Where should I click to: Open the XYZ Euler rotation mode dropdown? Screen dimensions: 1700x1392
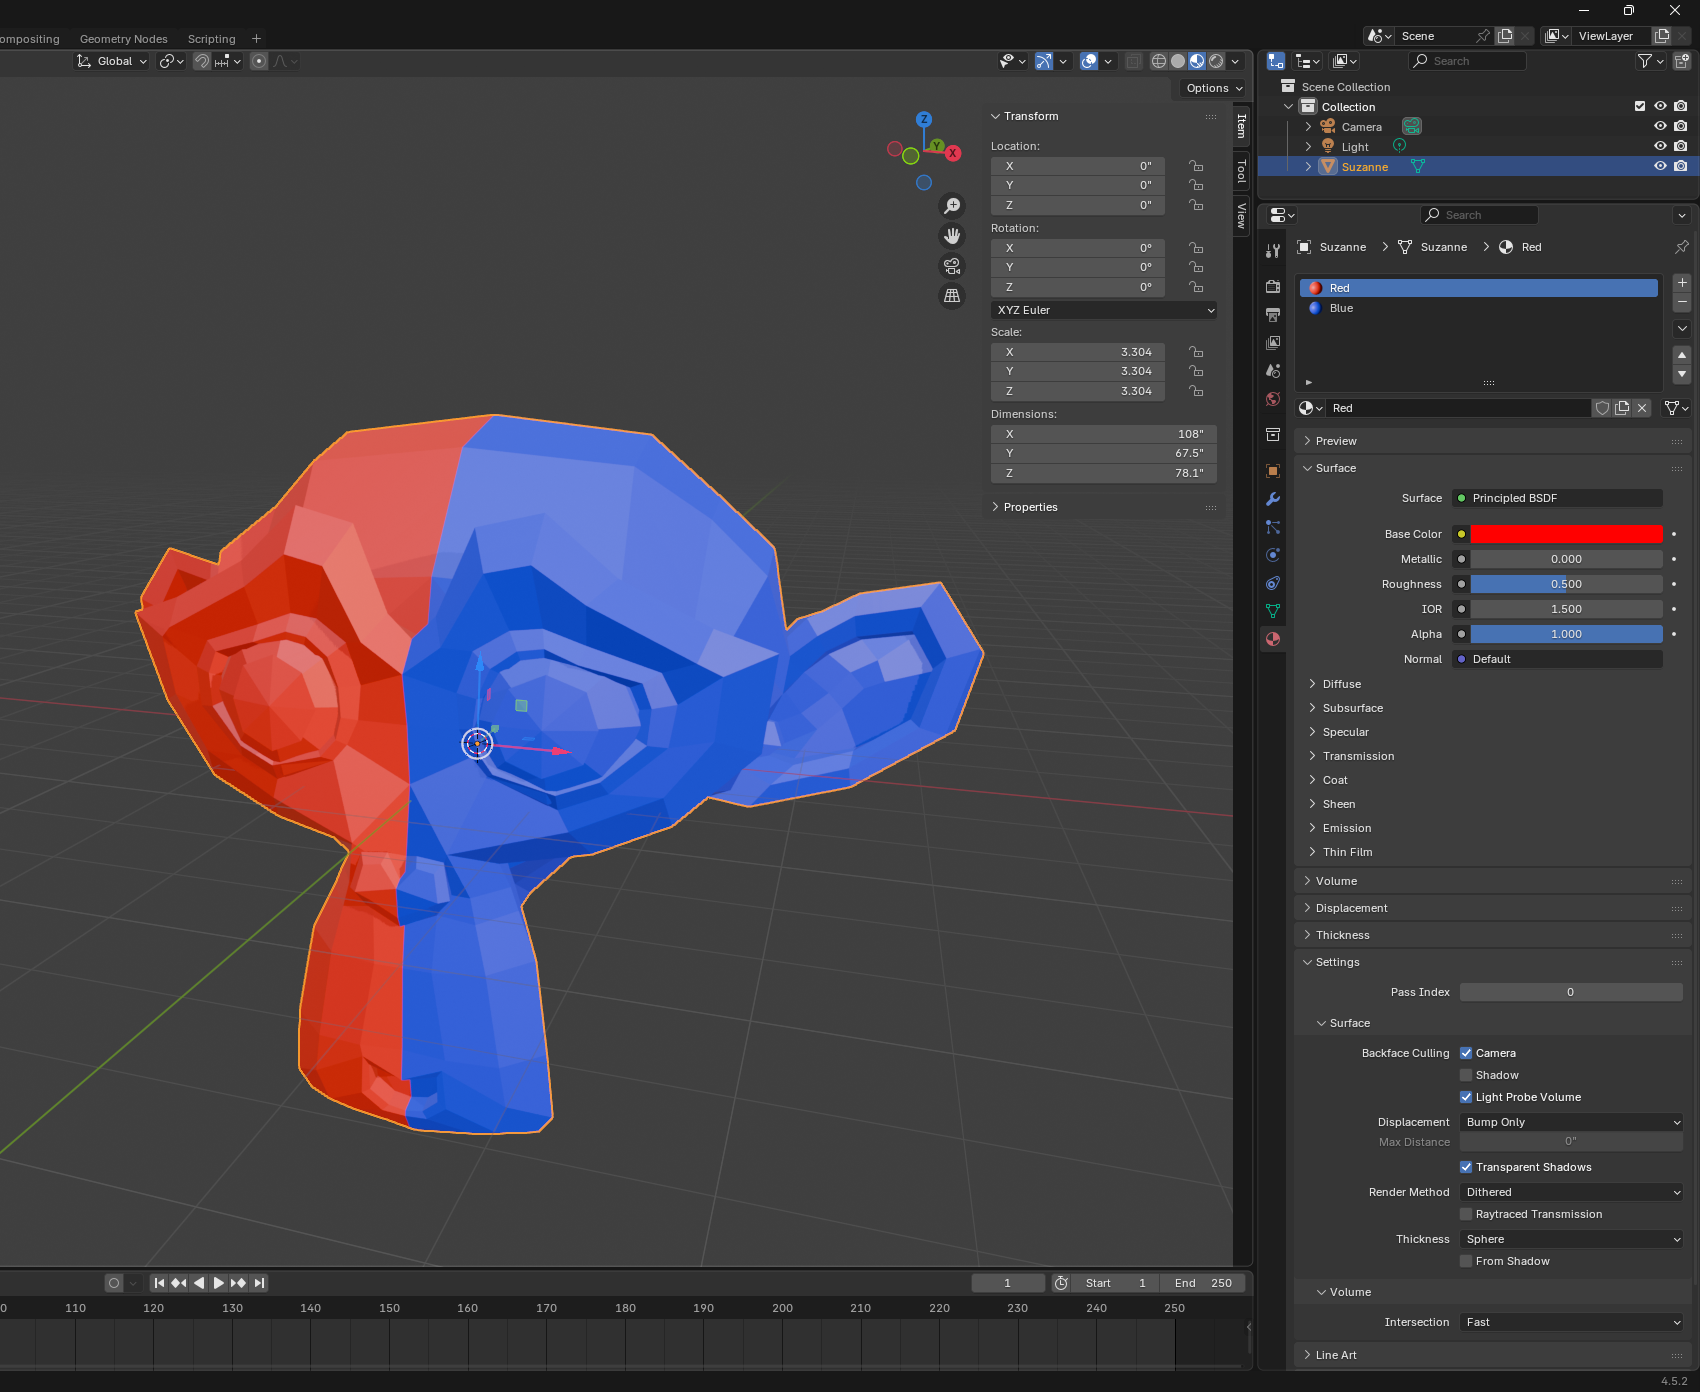pyautogui.click(x=1104, y=310)
